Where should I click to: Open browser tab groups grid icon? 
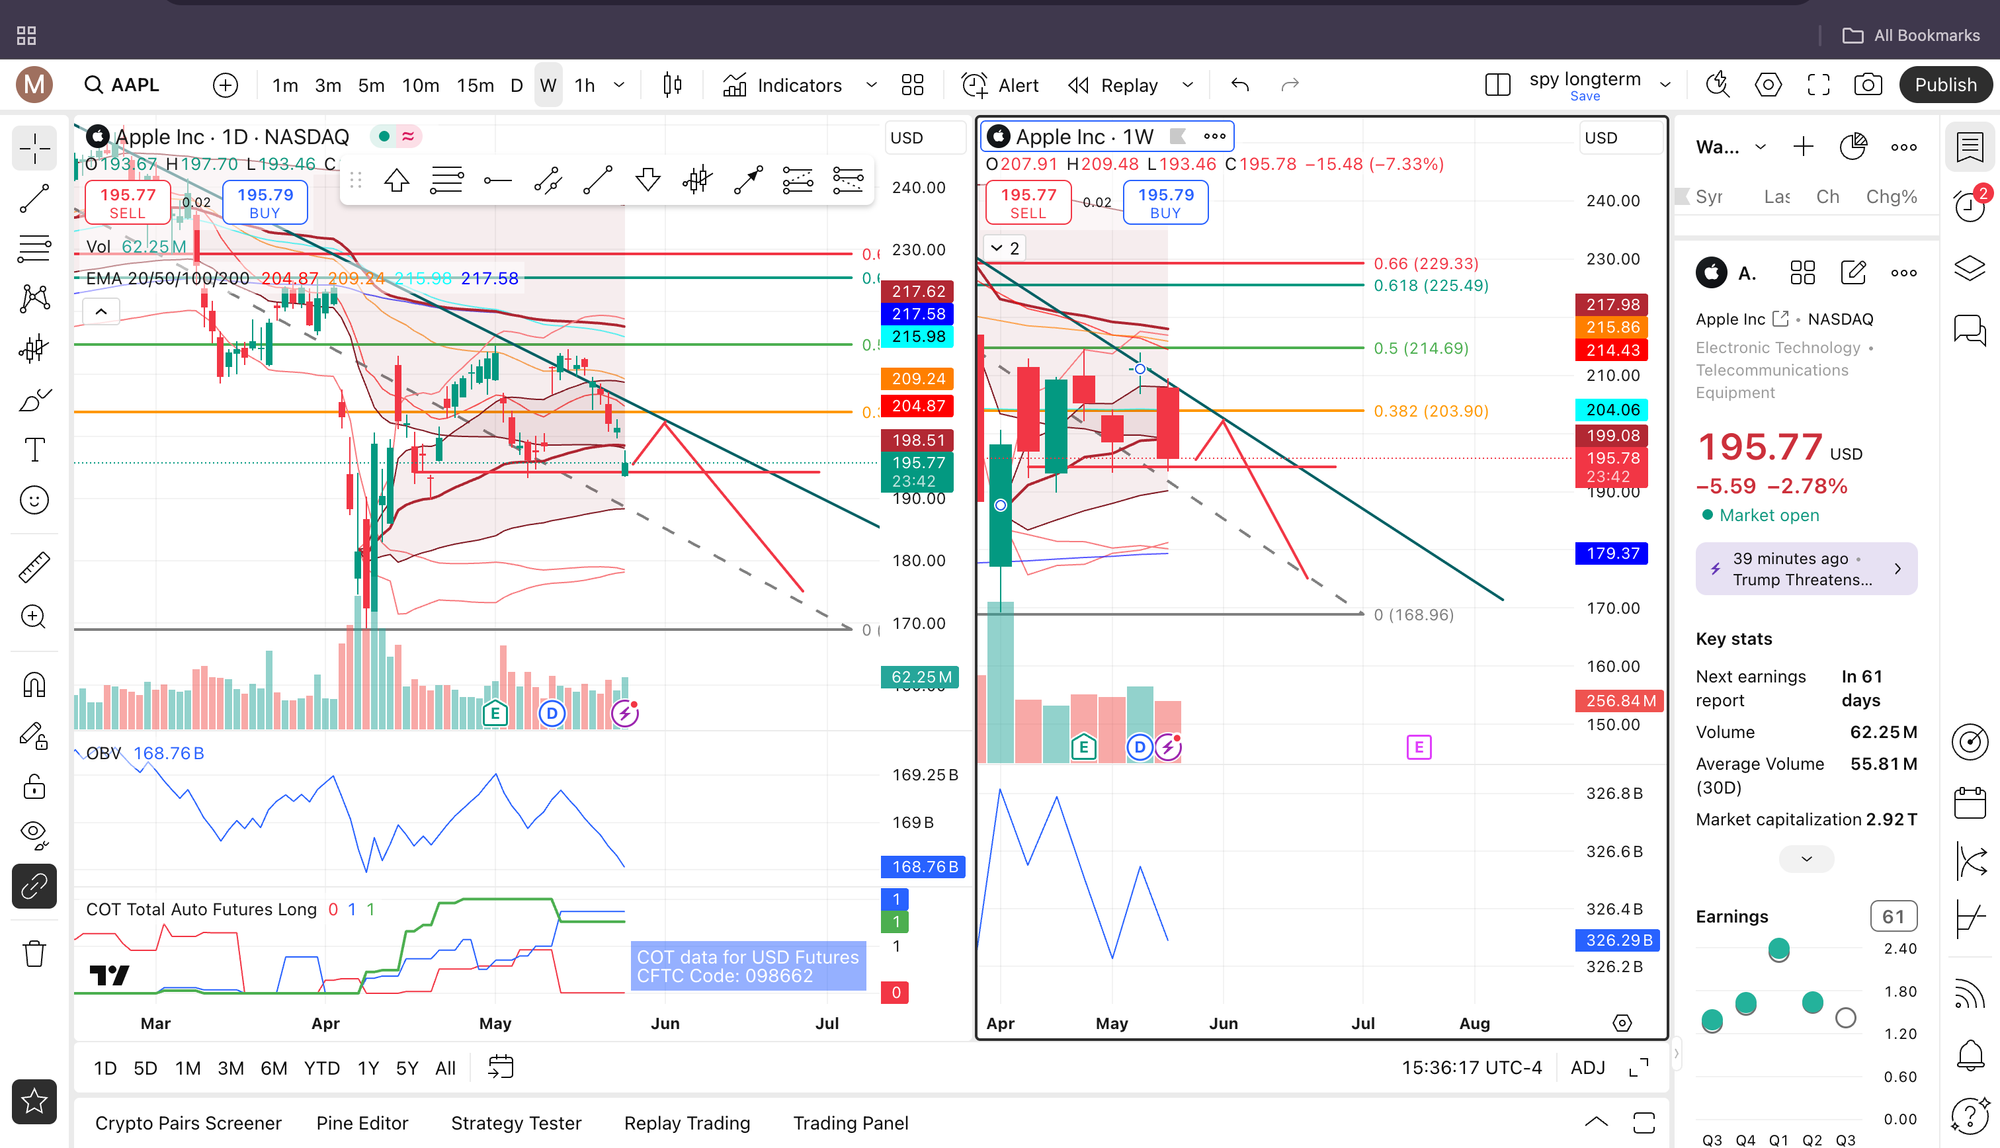pos(27,35)
